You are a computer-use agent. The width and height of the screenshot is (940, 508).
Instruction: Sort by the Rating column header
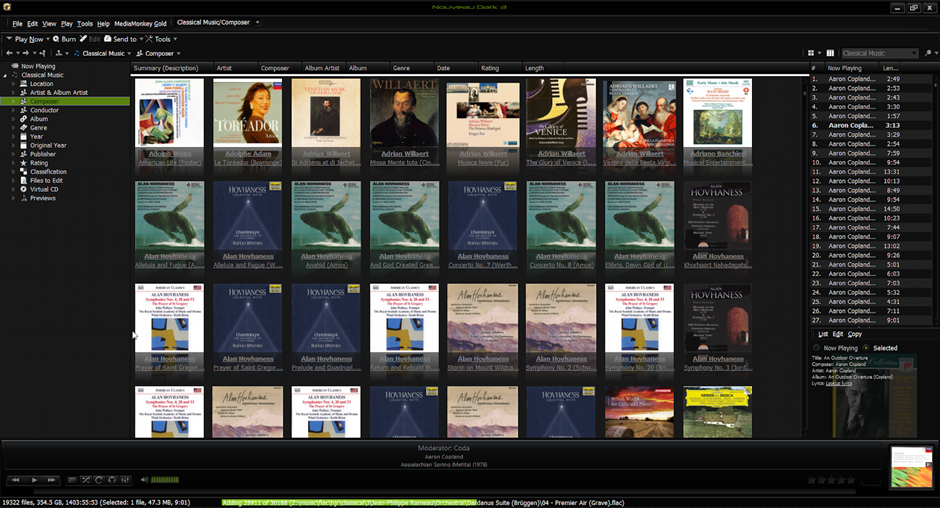pos(489,68)
